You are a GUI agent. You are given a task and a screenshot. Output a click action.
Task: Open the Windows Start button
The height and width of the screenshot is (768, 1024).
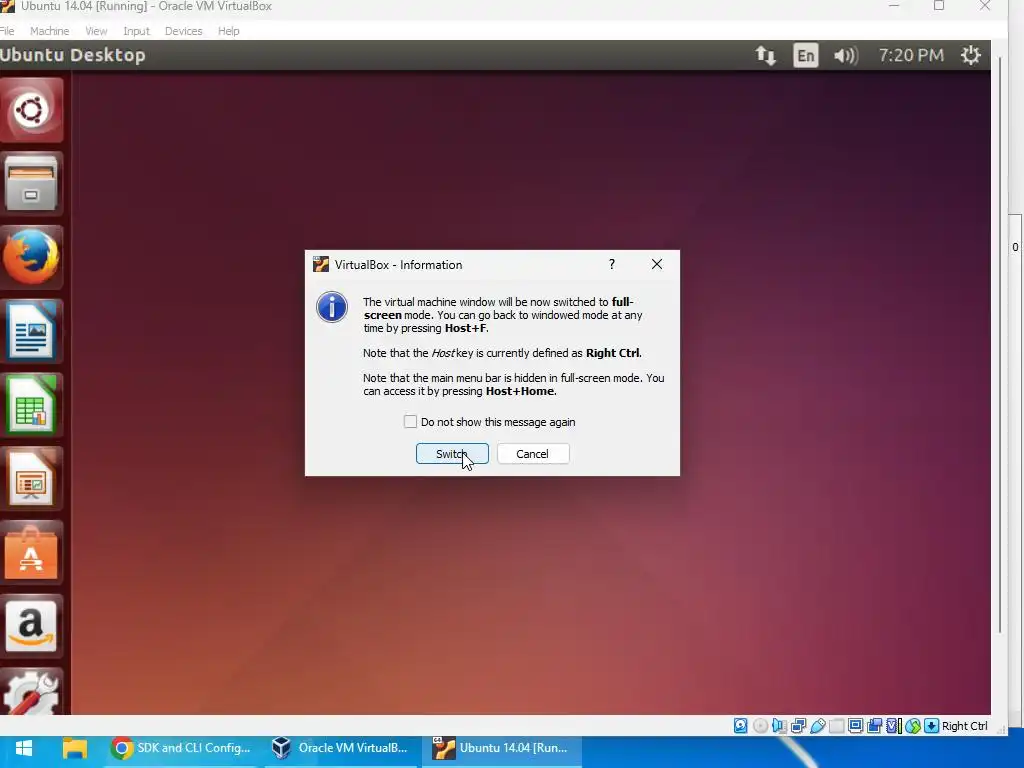point(24,748)
